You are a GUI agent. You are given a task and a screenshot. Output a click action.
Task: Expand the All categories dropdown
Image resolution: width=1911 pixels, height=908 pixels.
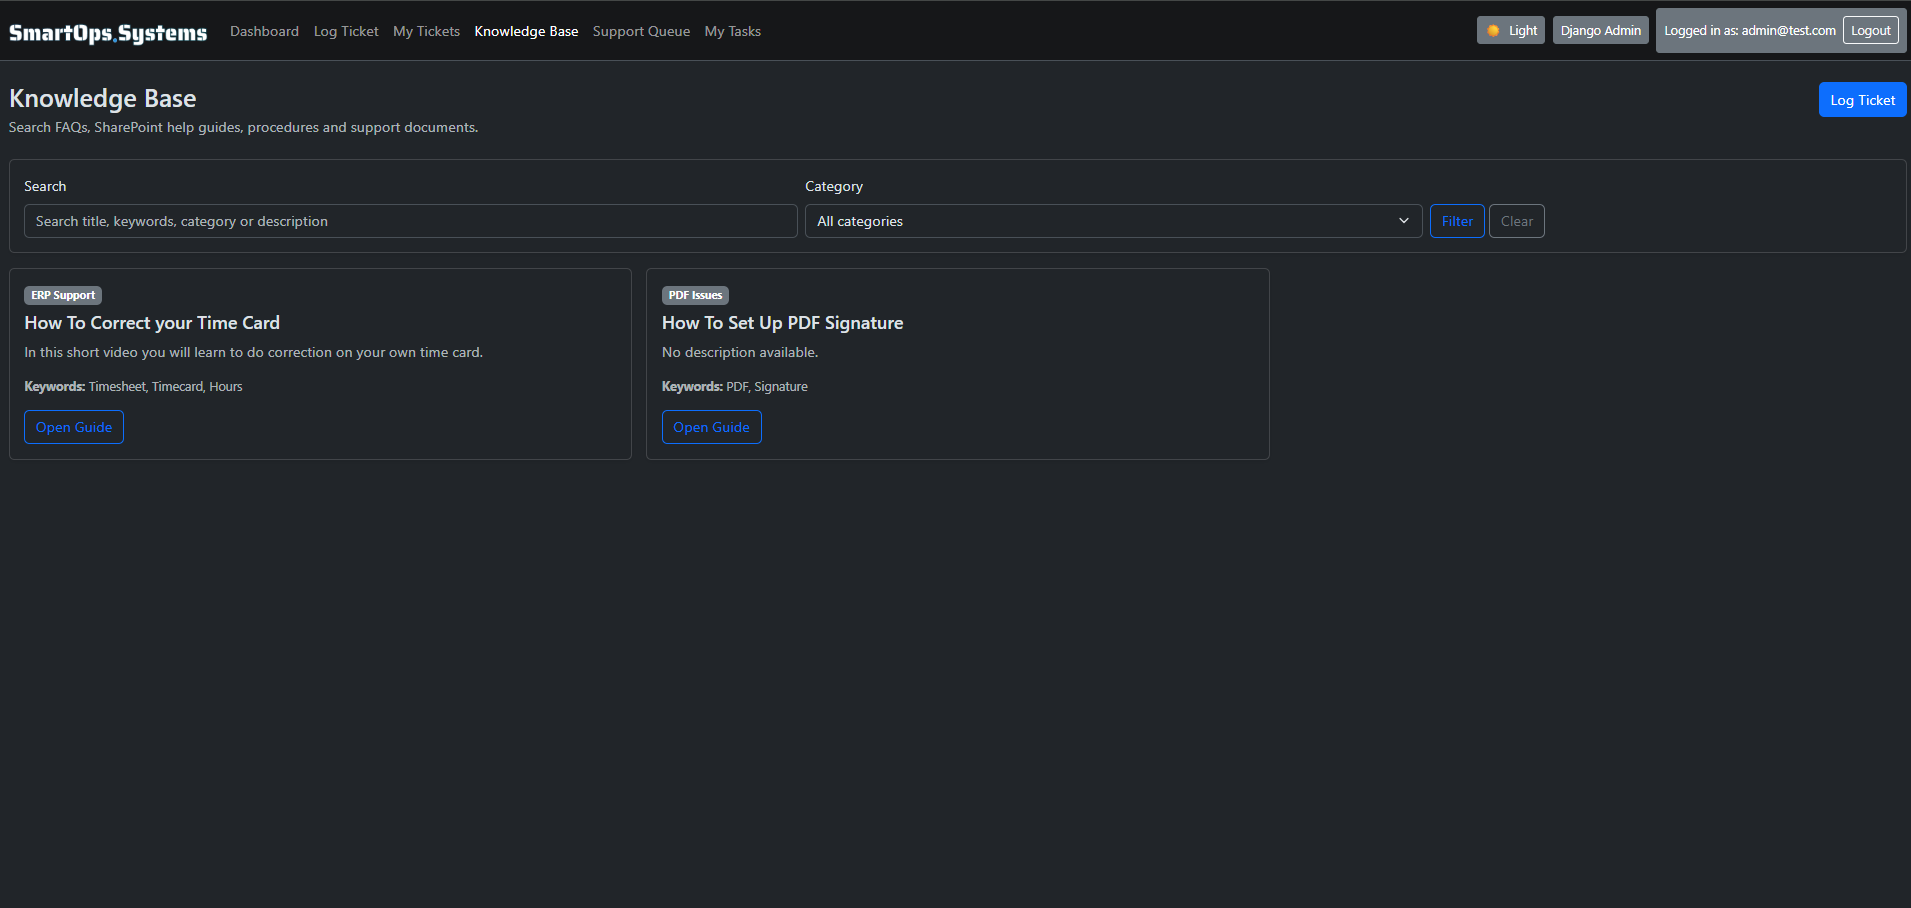[1113, 221]
